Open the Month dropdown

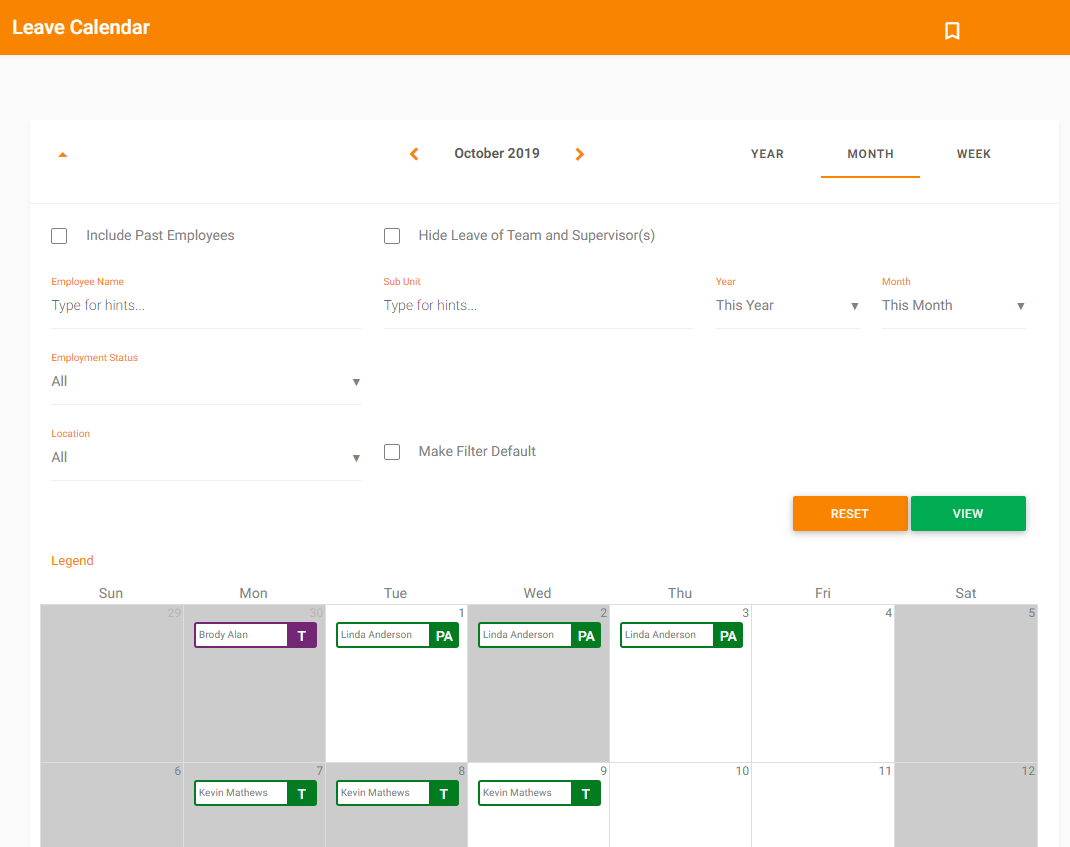(953, 306)
